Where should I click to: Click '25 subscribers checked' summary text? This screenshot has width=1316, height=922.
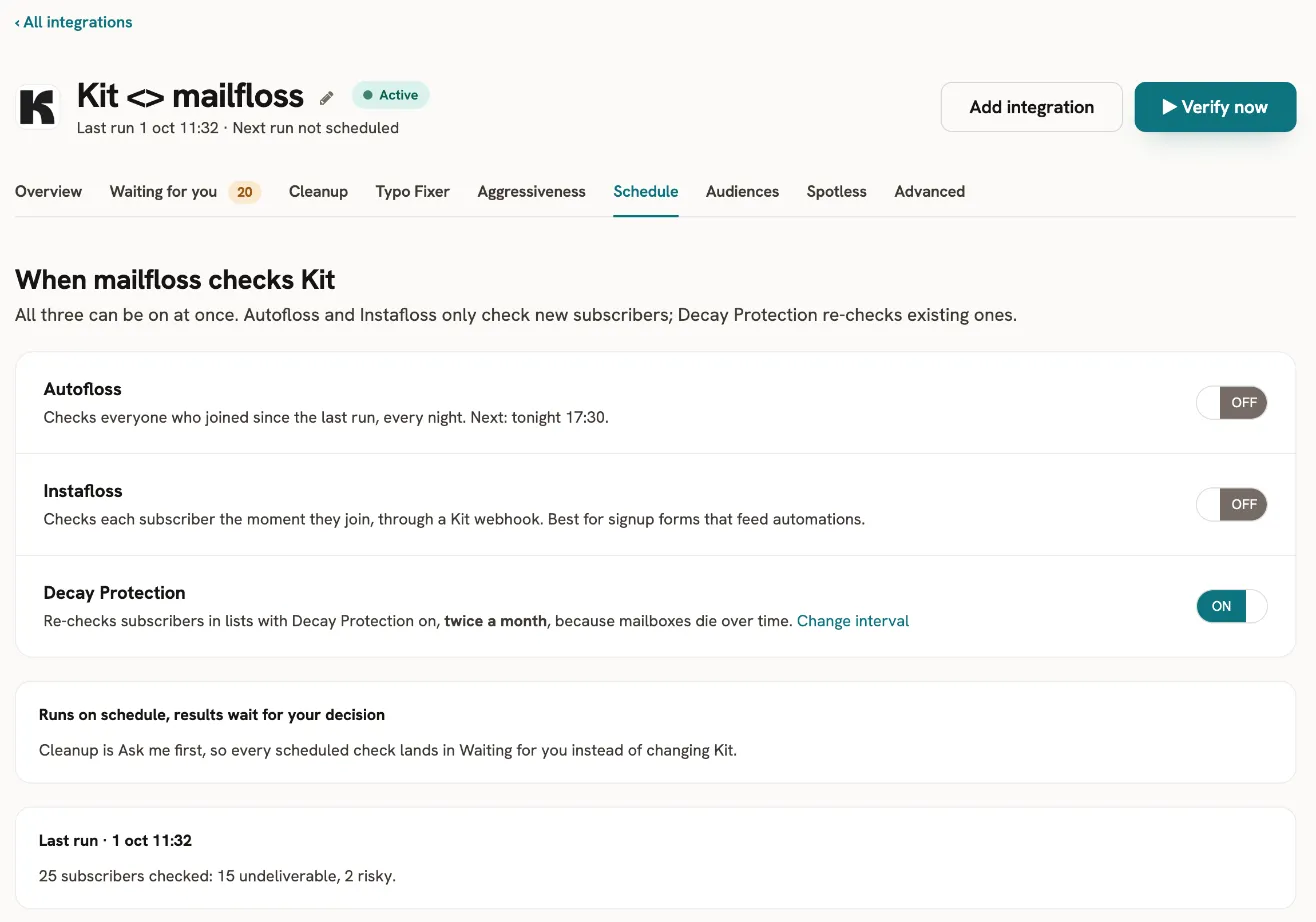pos(217,876)
